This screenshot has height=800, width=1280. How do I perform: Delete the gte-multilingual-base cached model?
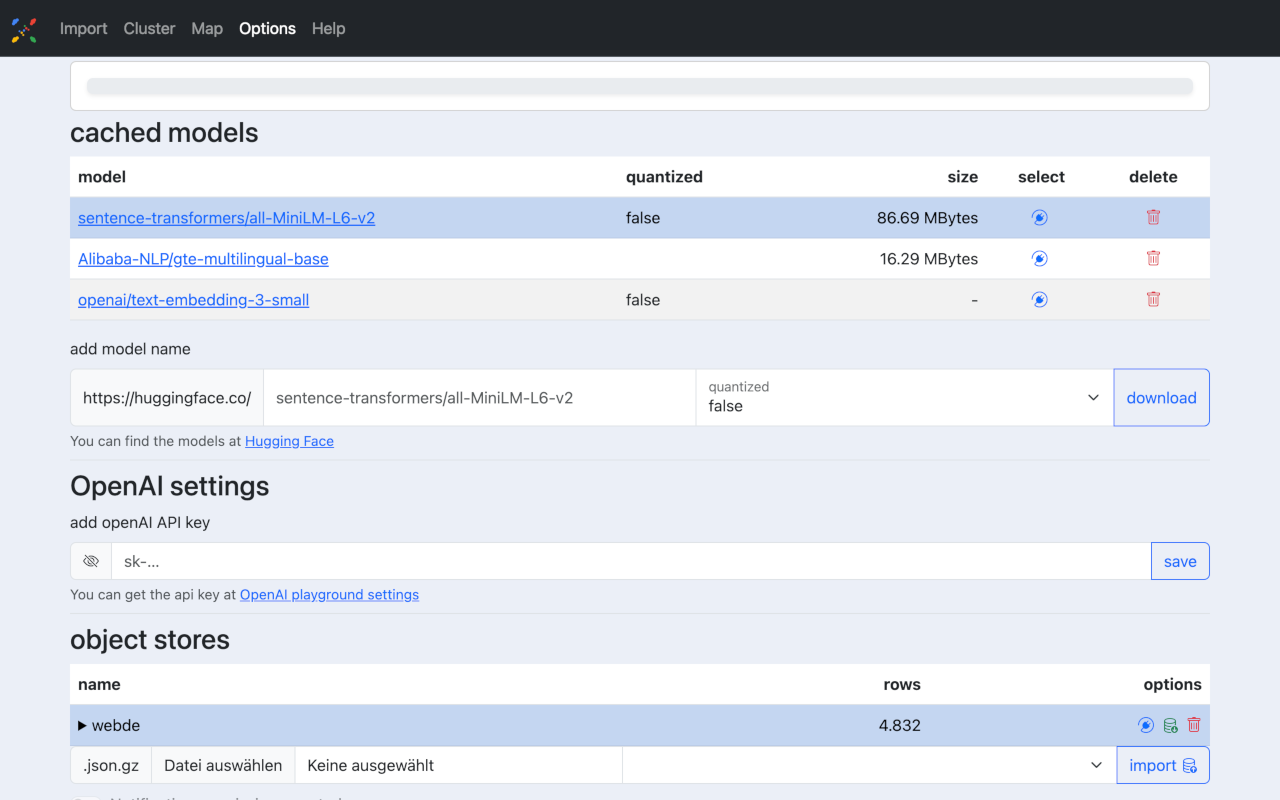pos(1153,258)
